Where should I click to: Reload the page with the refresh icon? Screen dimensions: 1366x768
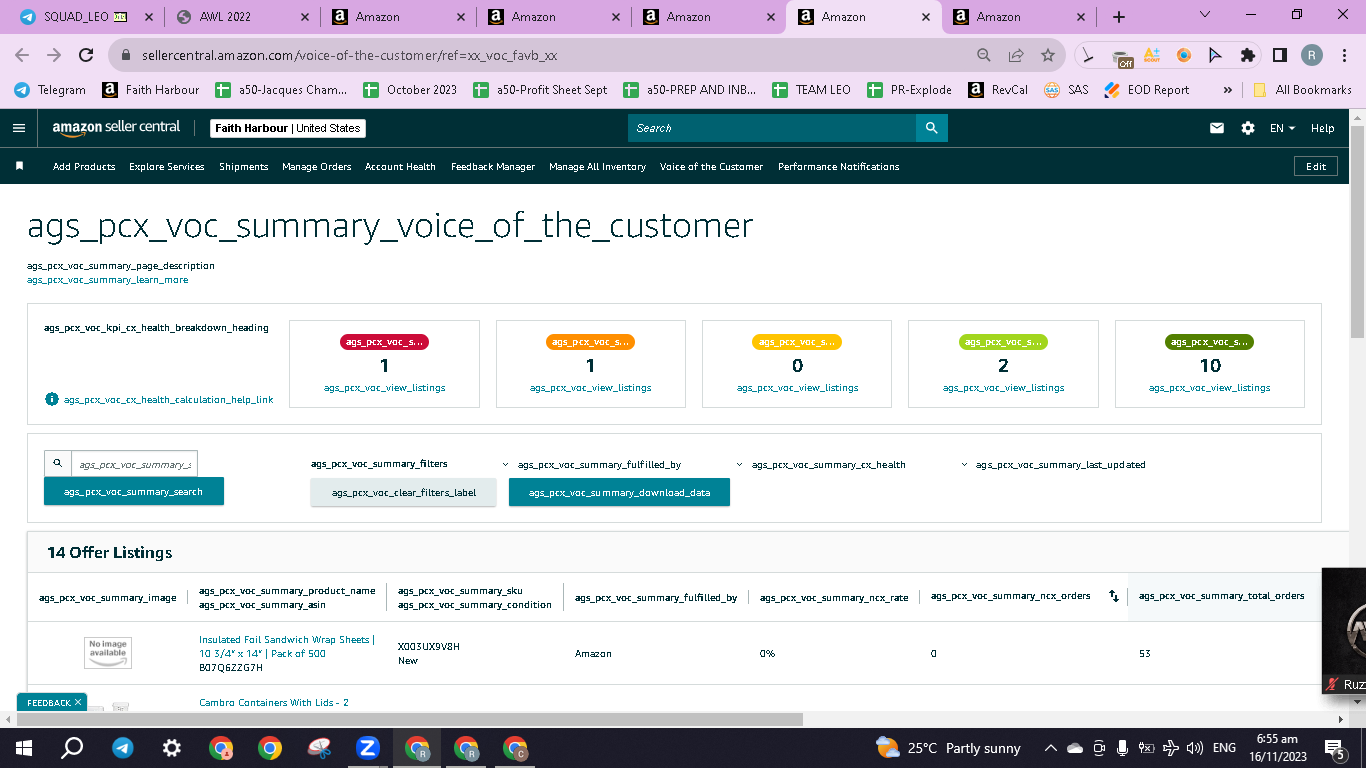pyautogui.click(x=87, y=55)
